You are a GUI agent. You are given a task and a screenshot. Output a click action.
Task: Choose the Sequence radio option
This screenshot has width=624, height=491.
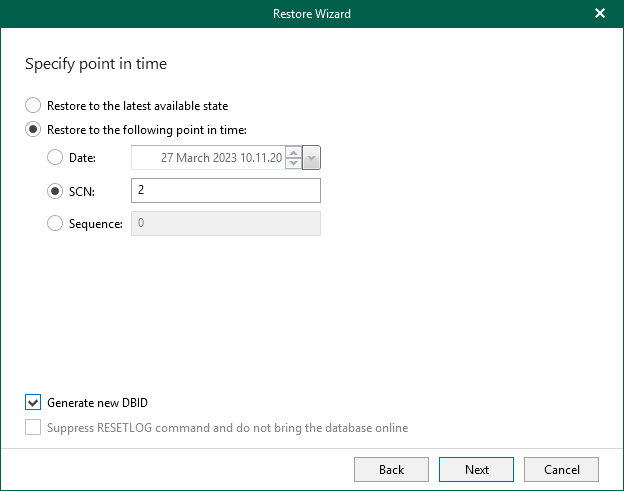(x=56, y=224)
